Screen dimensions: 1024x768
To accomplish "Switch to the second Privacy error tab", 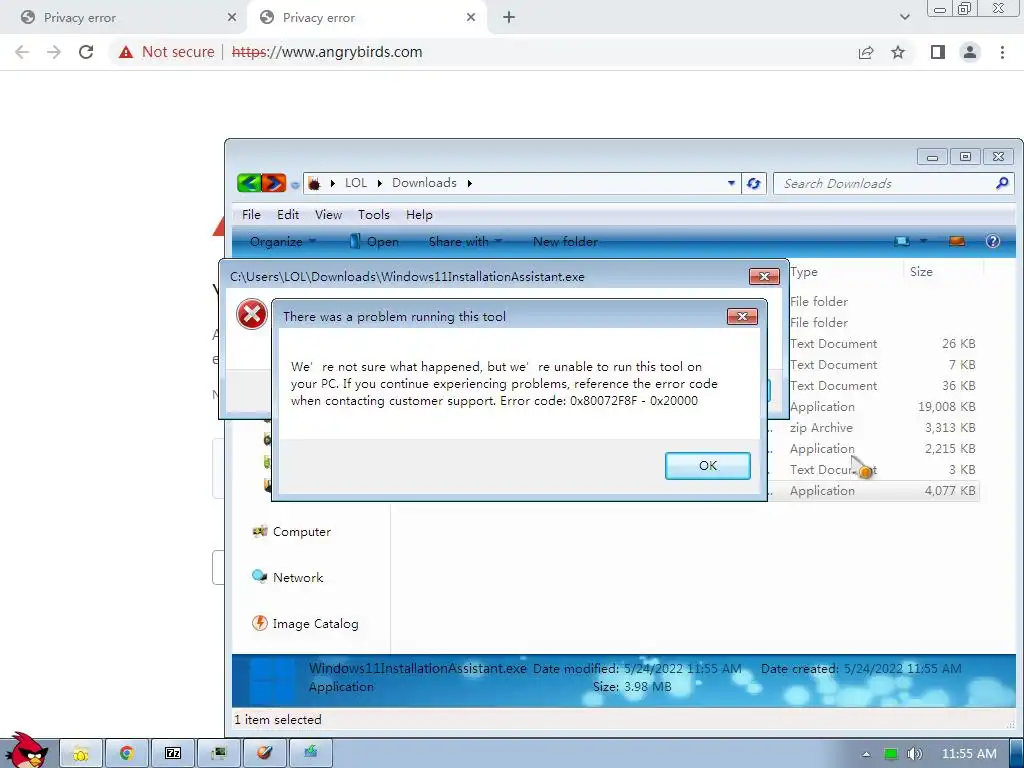I will [x=367, y=18].
